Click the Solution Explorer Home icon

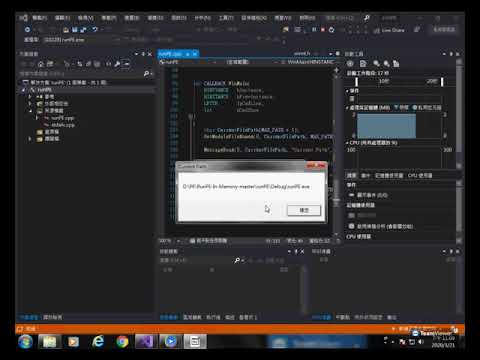click(x=41, y=64)
